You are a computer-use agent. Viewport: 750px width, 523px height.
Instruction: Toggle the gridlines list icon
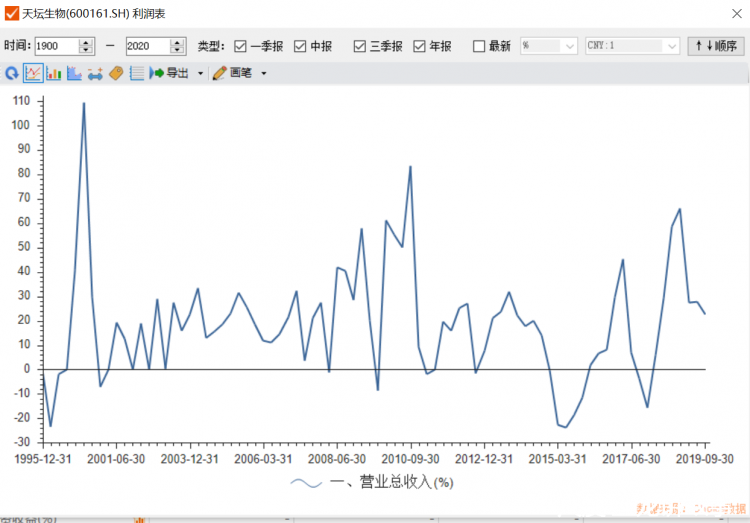(137, 73)
